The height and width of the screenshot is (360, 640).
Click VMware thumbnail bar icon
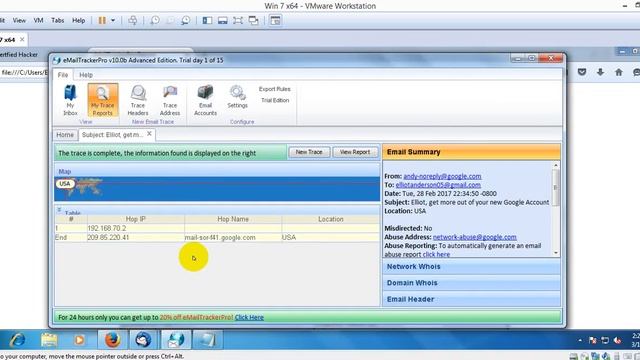click(222, 20)
